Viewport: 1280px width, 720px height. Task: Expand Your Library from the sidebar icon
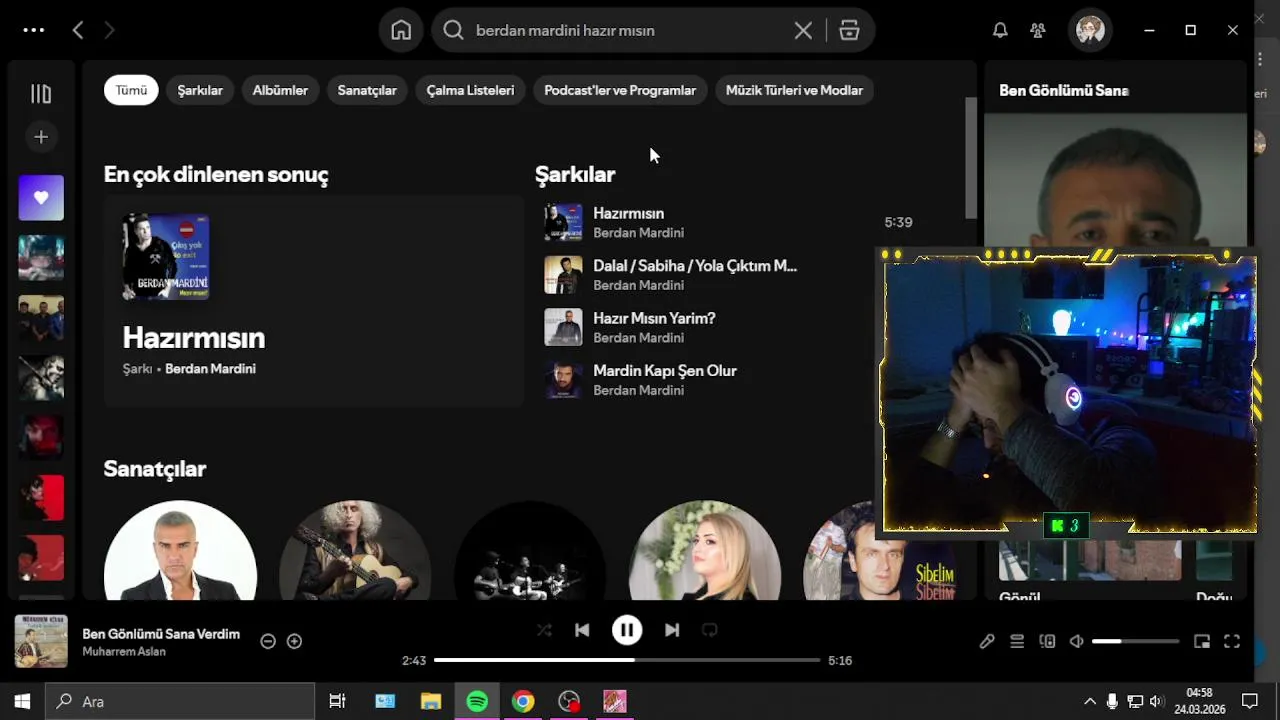coord(41,93)
